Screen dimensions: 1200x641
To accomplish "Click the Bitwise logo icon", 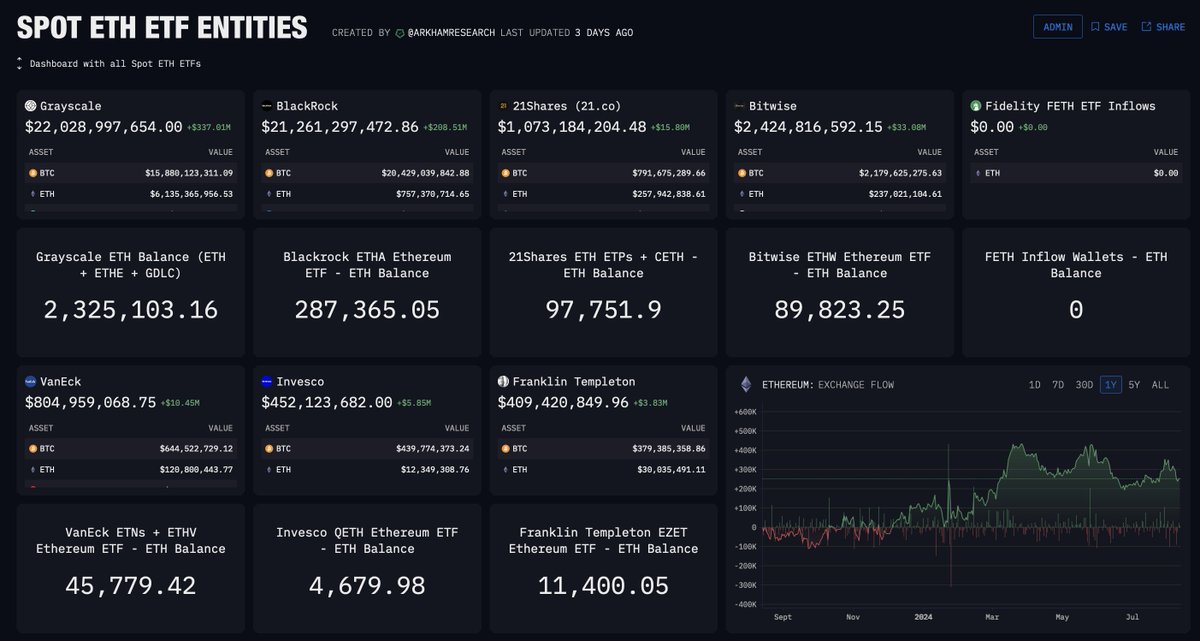I will click(x=739, y=106).
